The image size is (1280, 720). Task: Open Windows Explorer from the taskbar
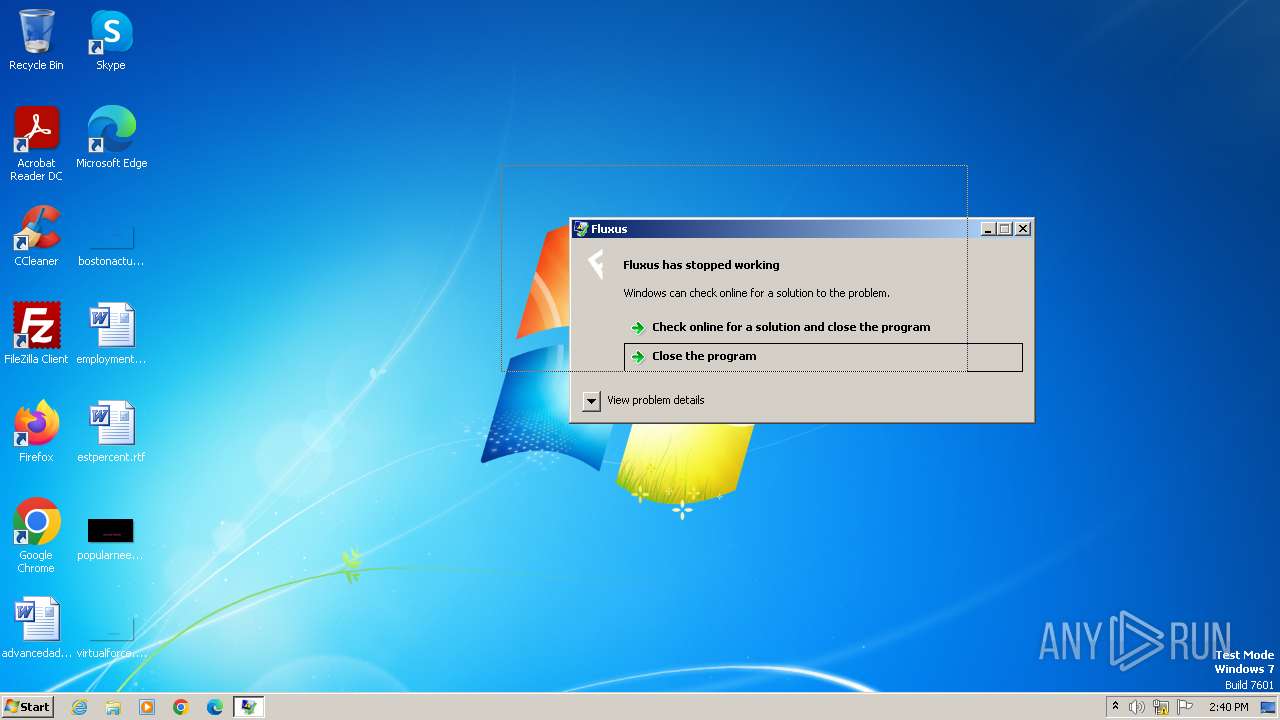(x=113, y=707)
